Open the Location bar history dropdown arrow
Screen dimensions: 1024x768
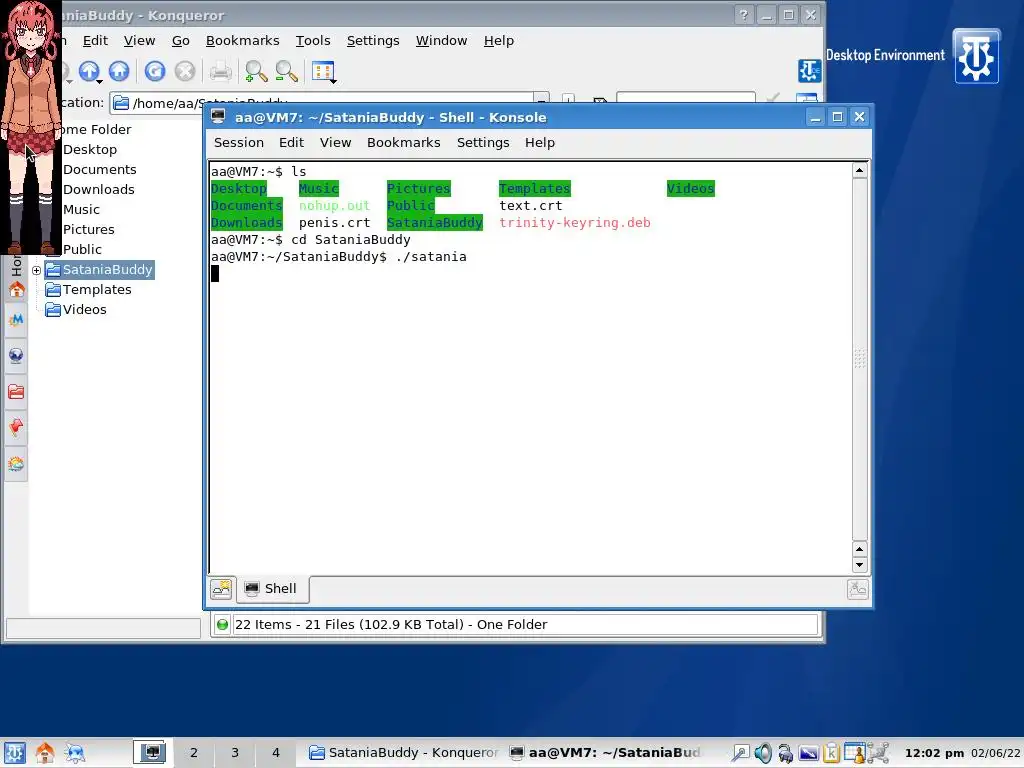tap(541, 102)
